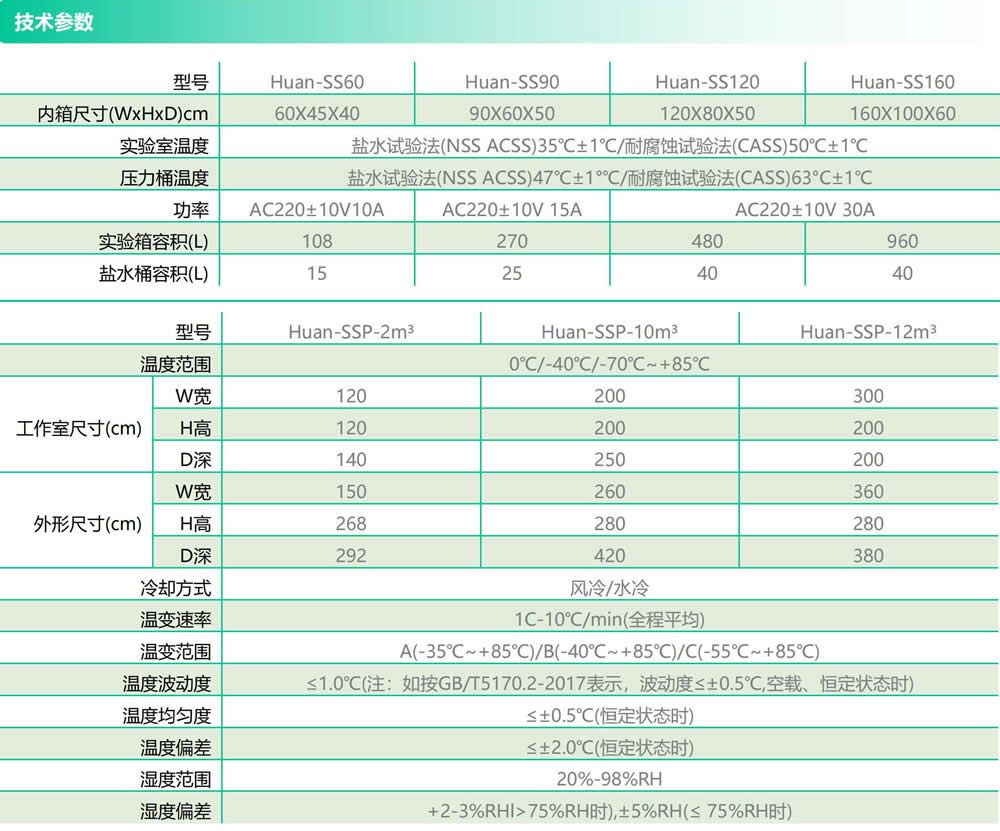This screenshot has width=1000, height=831.
Task: Click the 1C-10℃/min temperature change rate value
Action: pyautogui.click(x=609, y=620)
